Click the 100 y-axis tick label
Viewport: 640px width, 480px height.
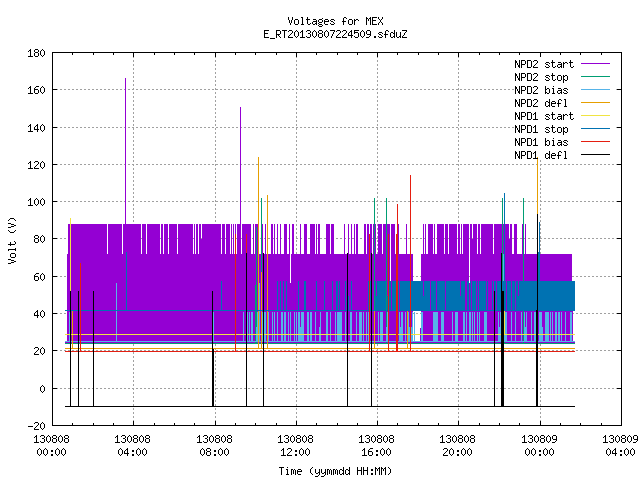(36, 202)
